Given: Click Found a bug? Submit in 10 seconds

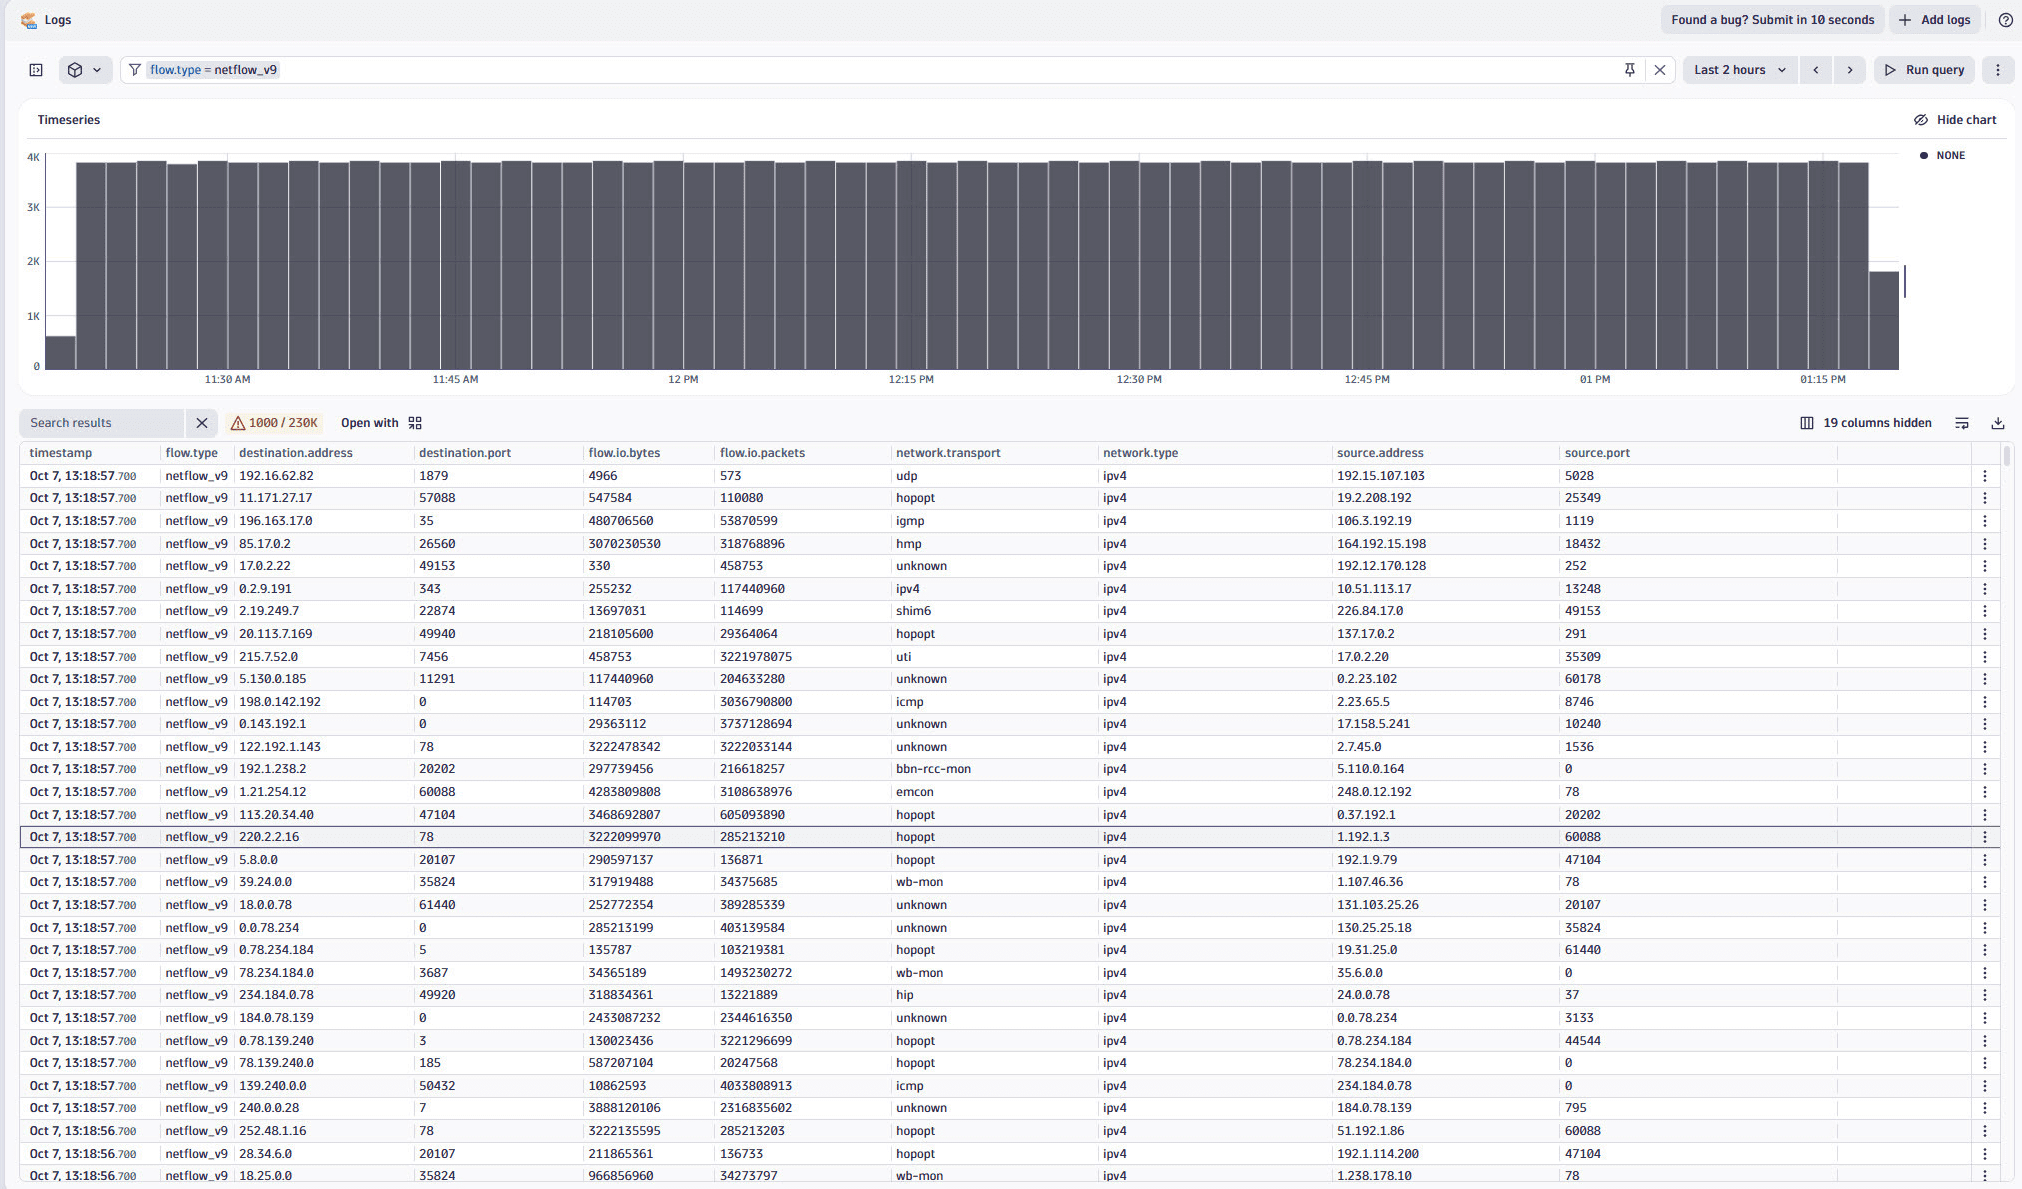Looking at the screenshot, I should [x=1772, y=19].
